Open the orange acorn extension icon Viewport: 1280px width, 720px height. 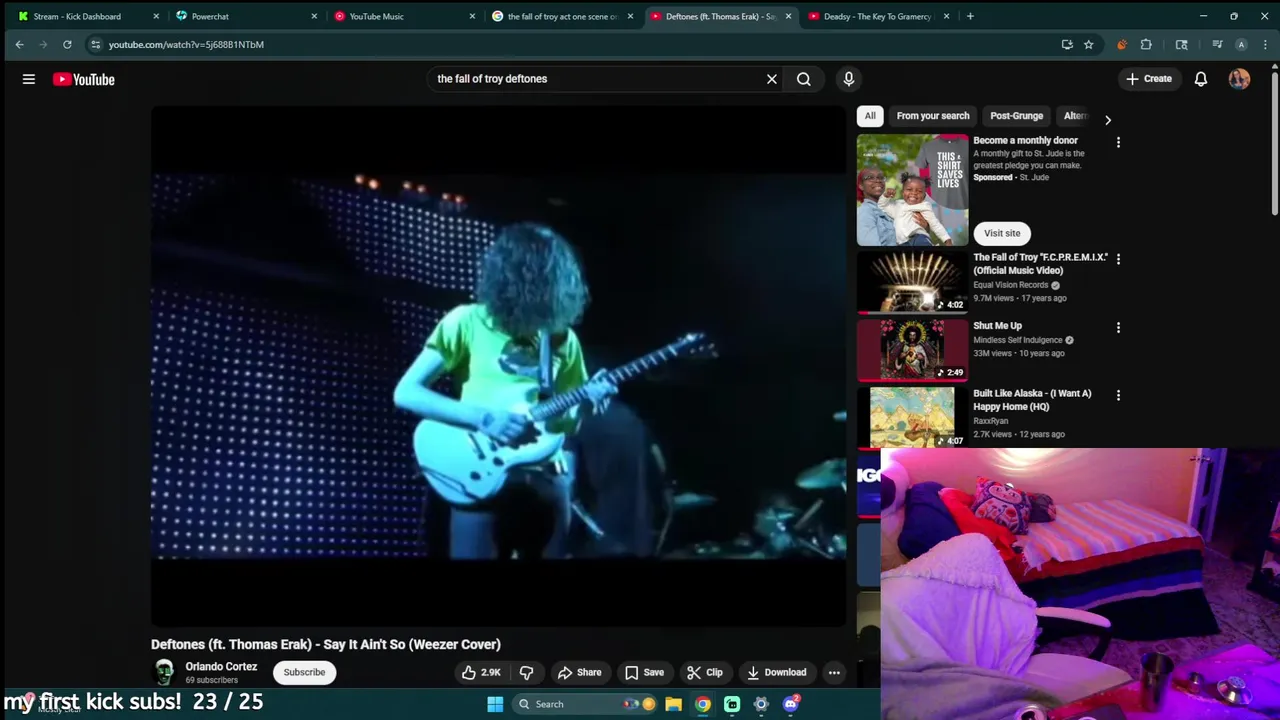1121,44
